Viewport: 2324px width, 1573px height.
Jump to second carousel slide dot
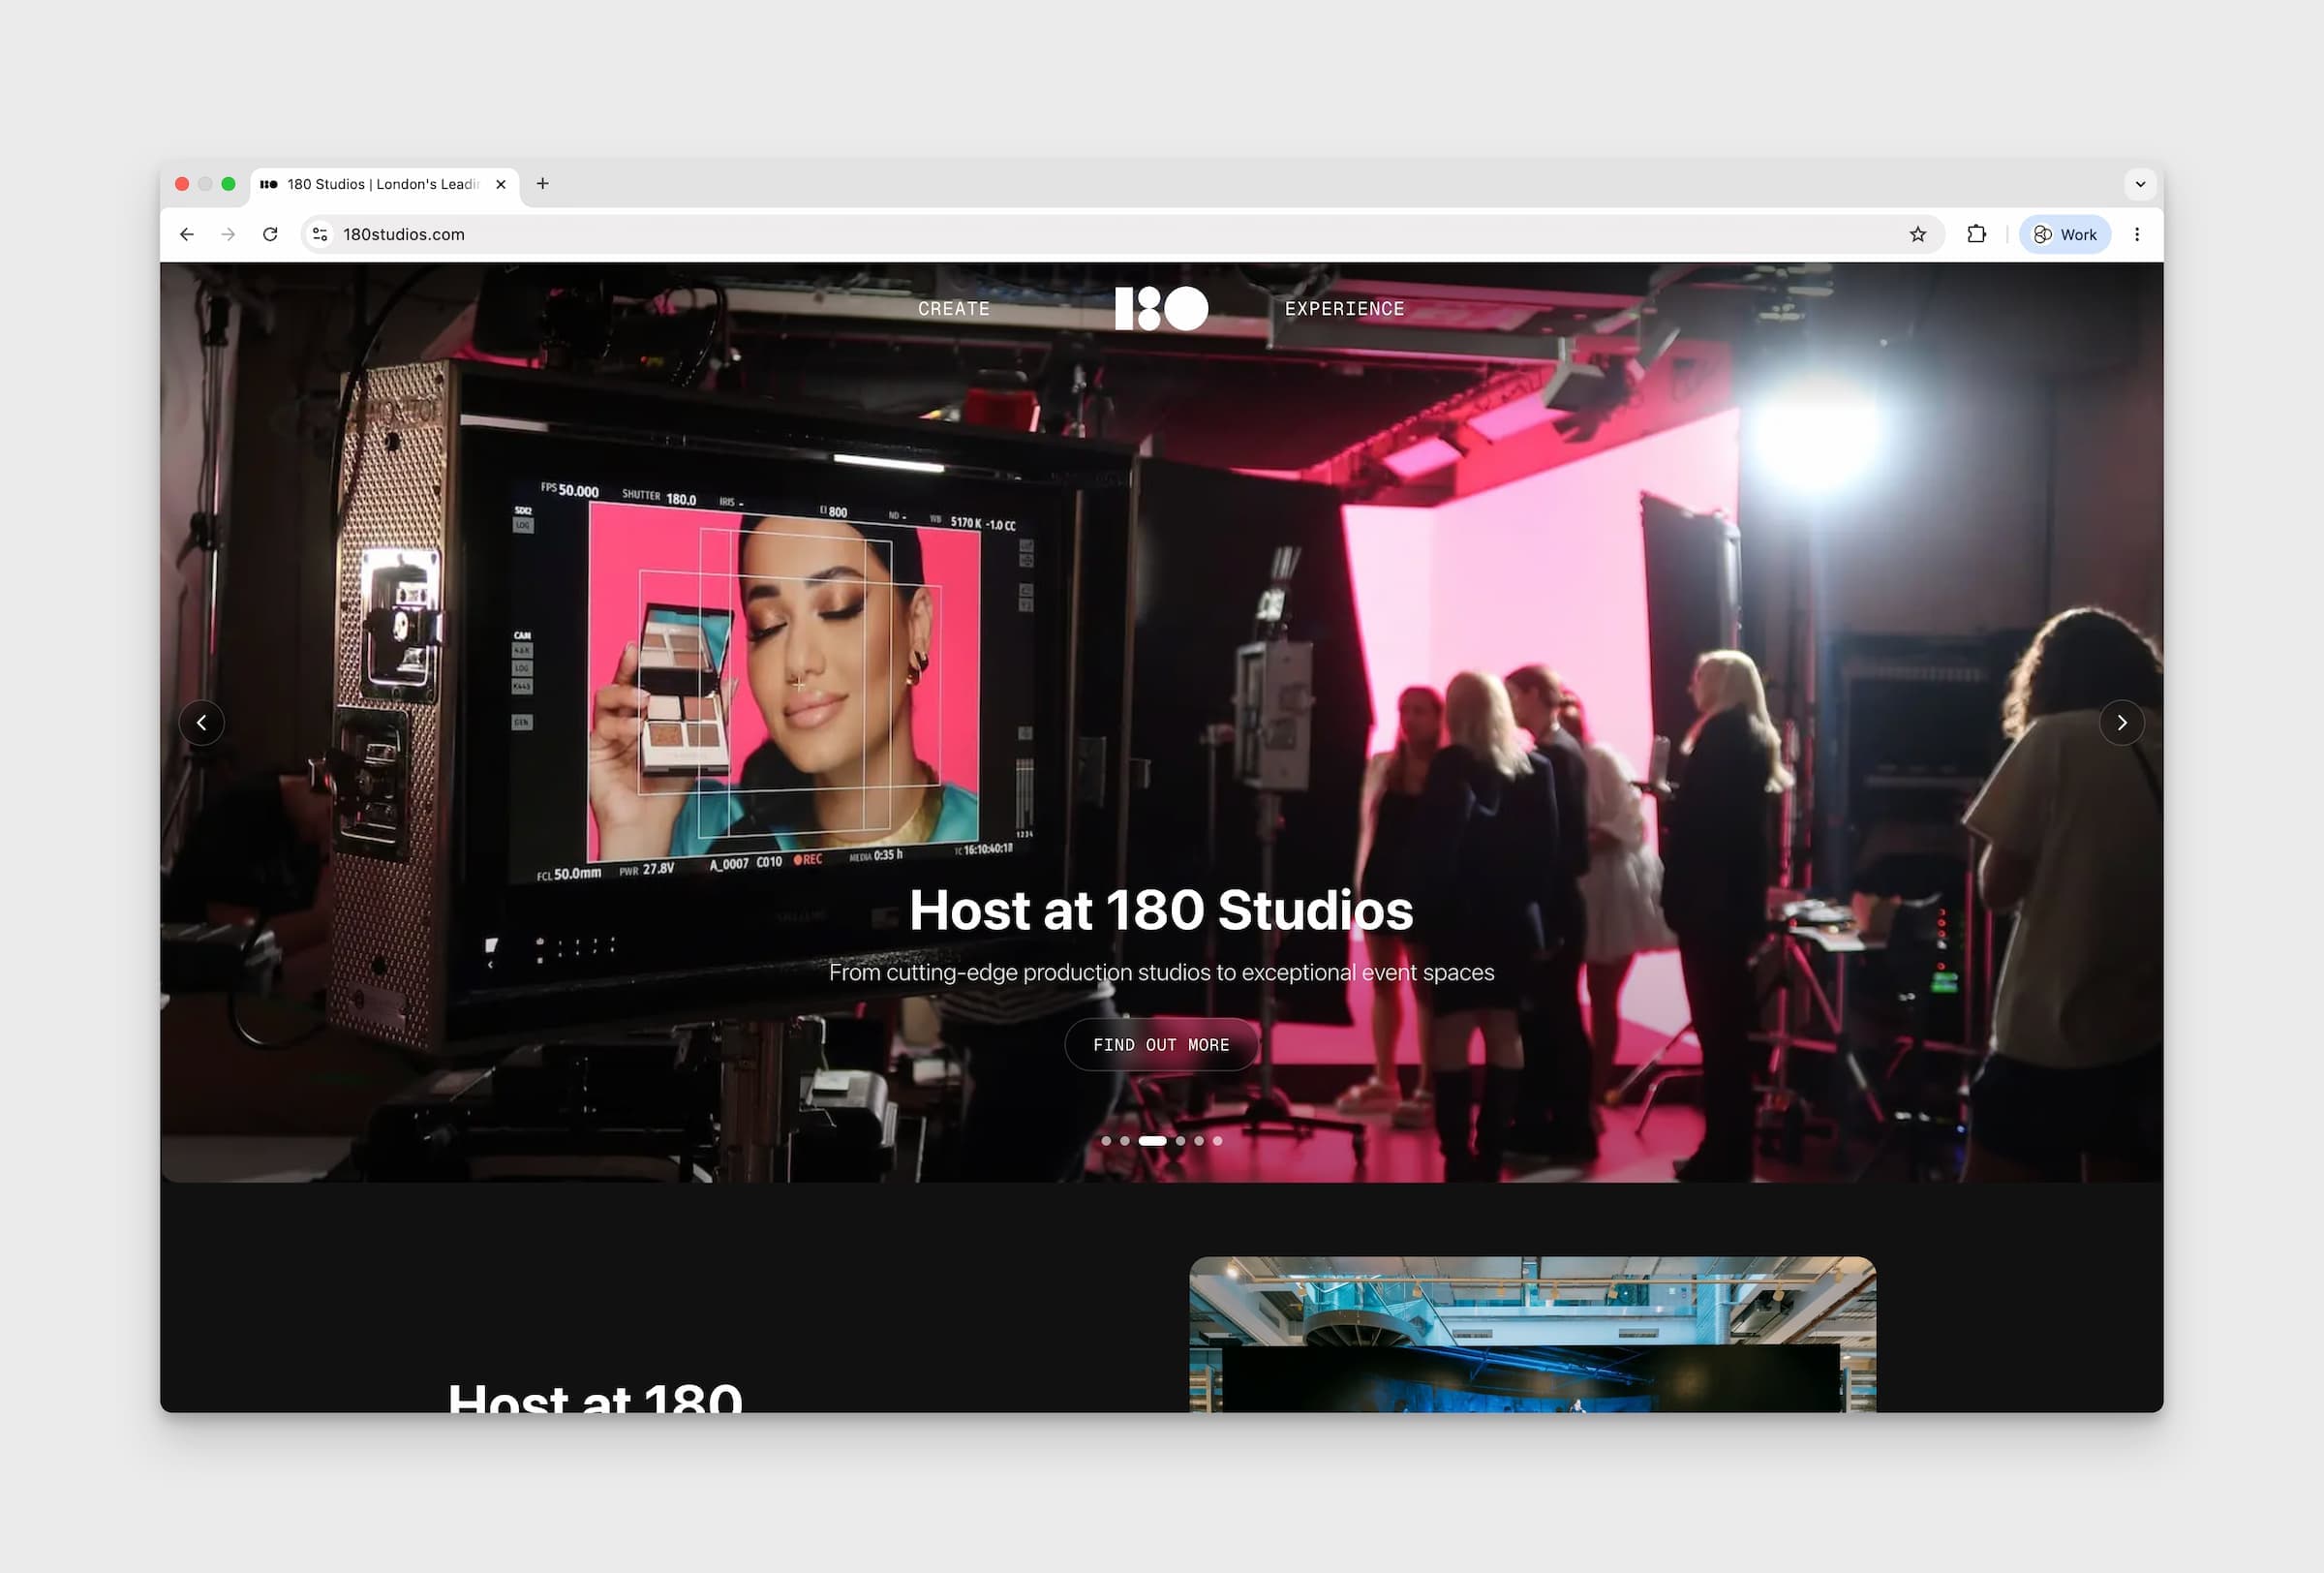tap(1125, 1140)
